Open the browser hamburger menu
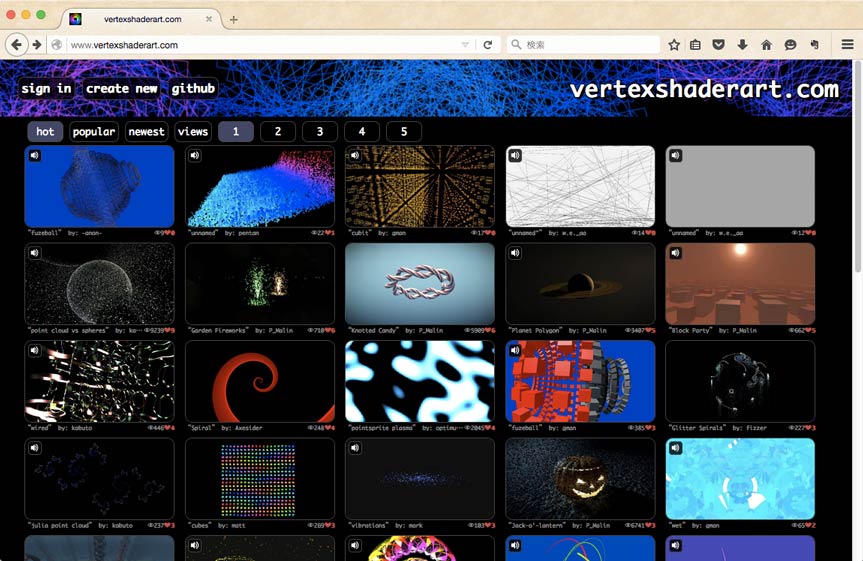 pyautogui.click(x=848, y=45)
